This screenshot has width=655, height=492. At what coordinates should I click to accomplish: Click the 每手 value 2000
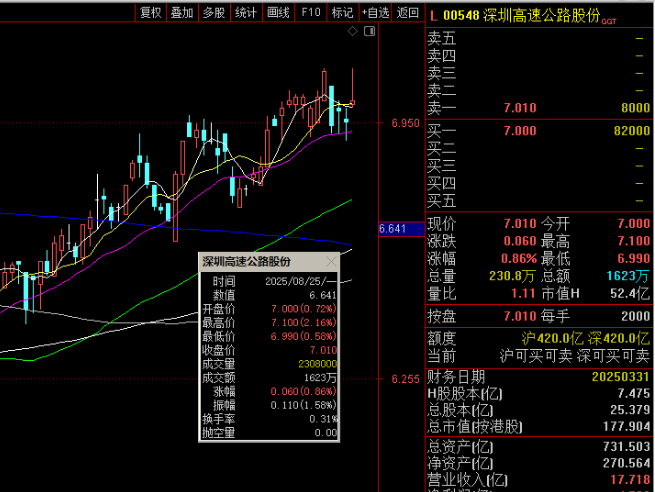(635, 316)
